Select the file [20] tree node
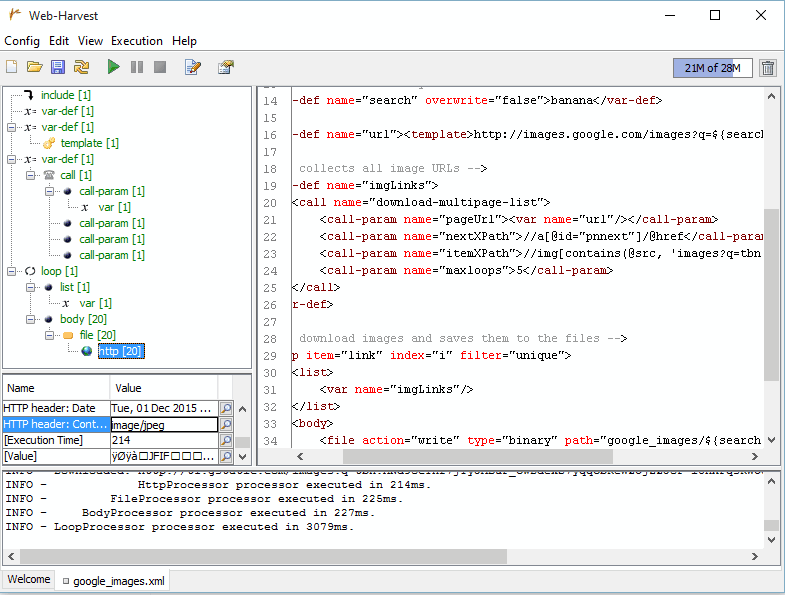The image size is (785, 595). tap(98, 335)
